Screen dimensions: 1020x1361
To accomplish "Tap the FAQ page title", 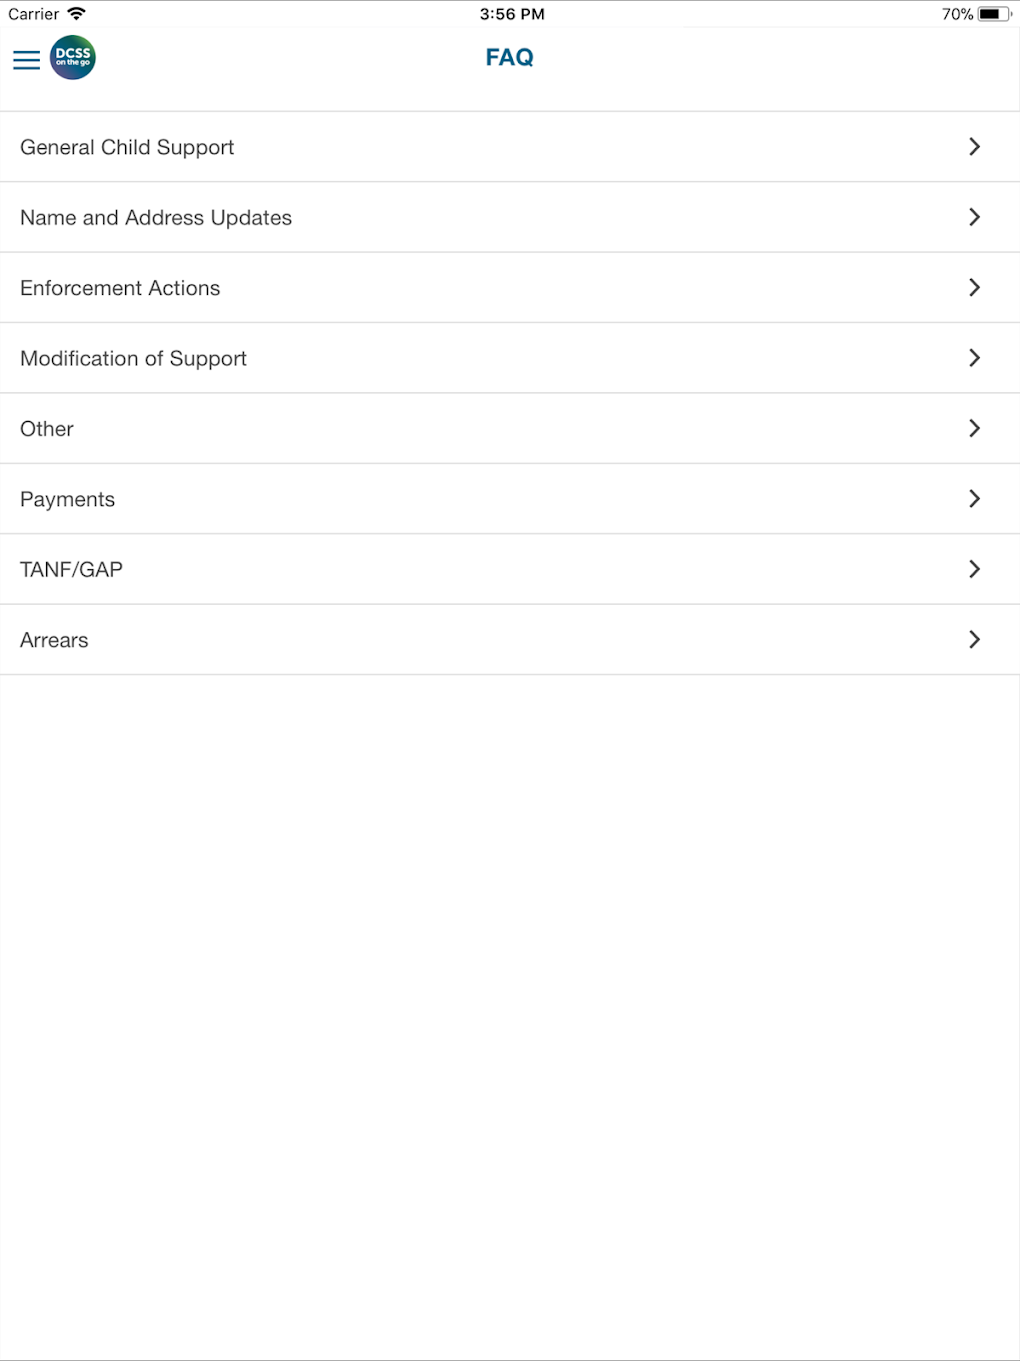I will pos(509,58).
